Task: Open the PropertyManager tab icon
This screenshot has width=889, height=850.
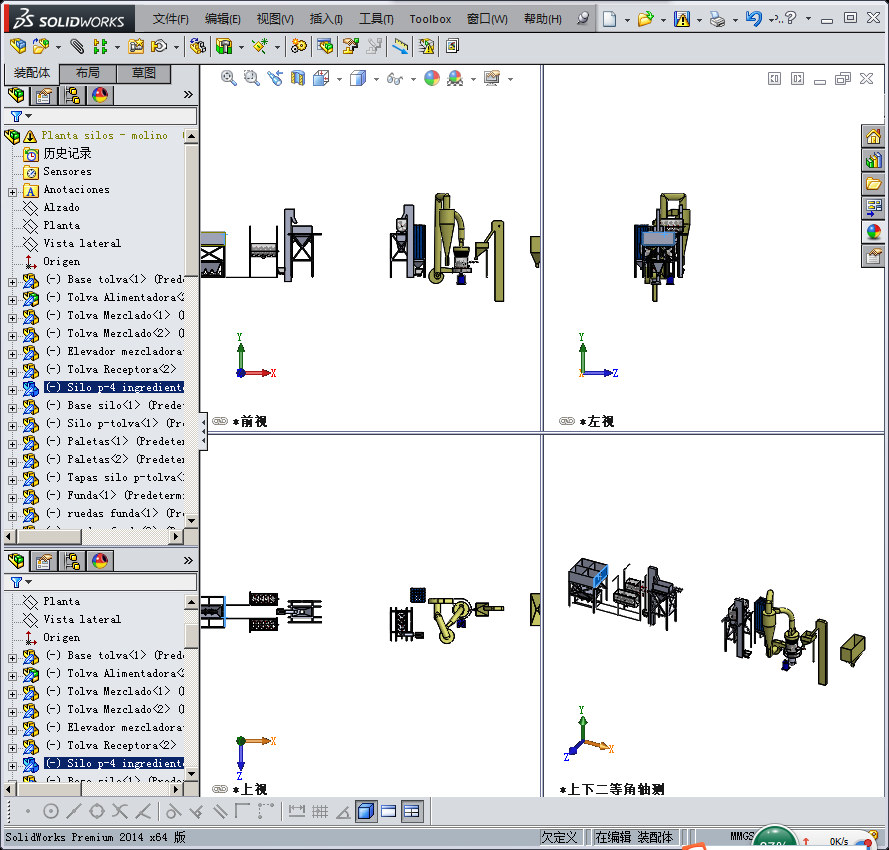Action: coord(44,95)
